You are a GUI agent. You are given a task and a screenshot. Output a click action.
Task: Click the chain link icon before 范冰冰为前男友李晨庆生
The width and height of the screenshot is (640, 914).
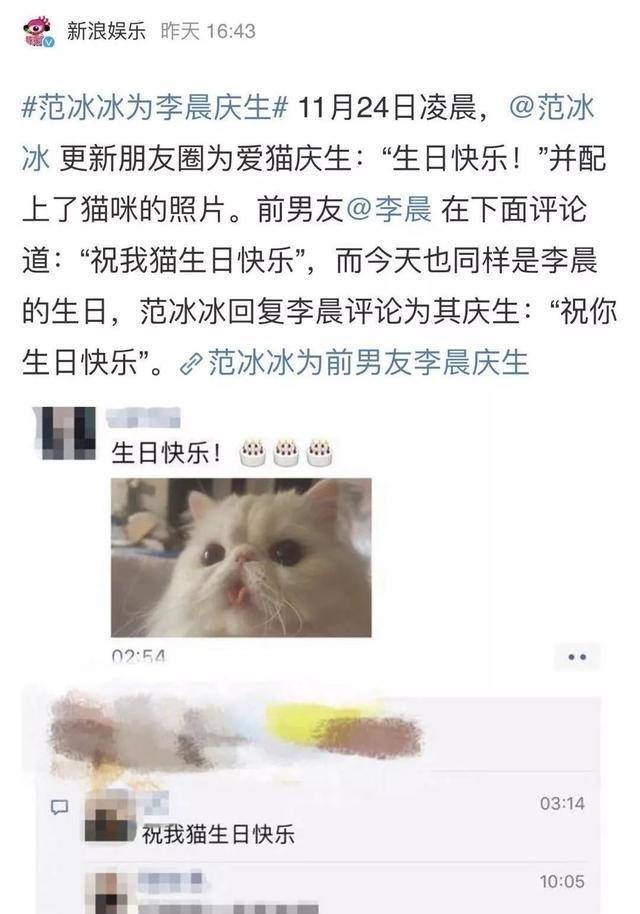click(x=191, y=364)
